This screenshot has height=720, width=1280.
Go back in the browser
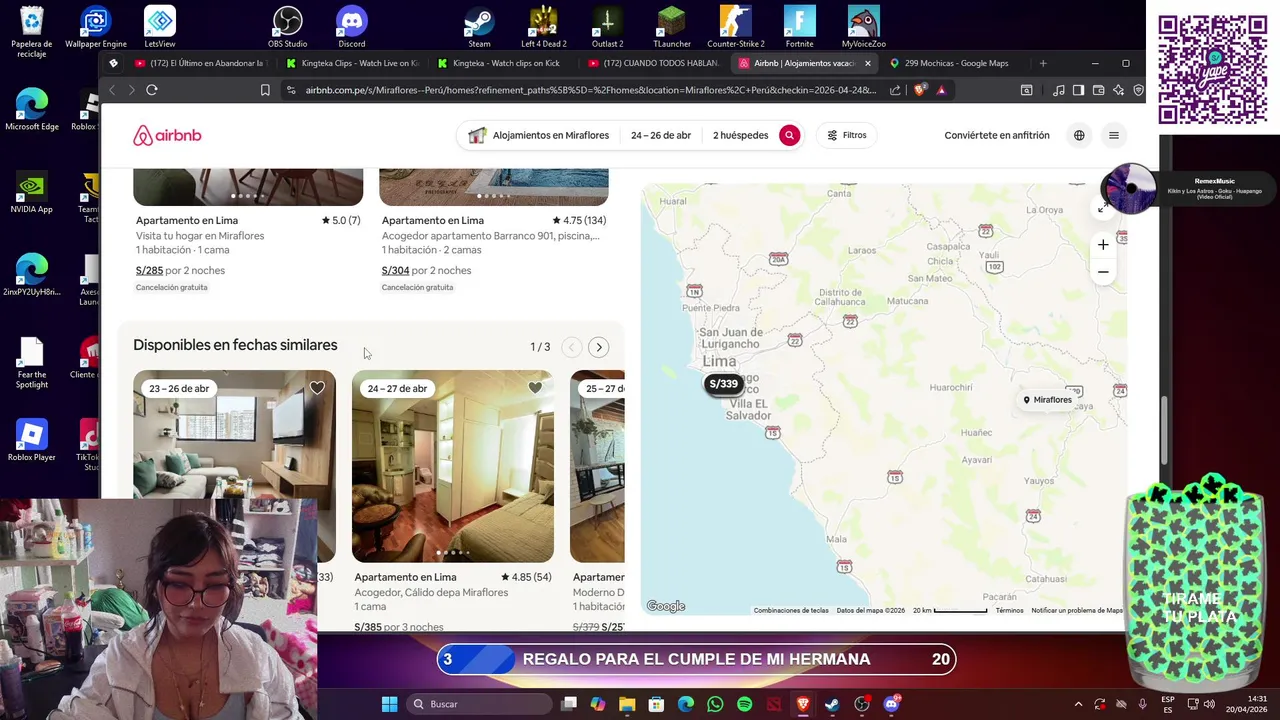[112, 90]
